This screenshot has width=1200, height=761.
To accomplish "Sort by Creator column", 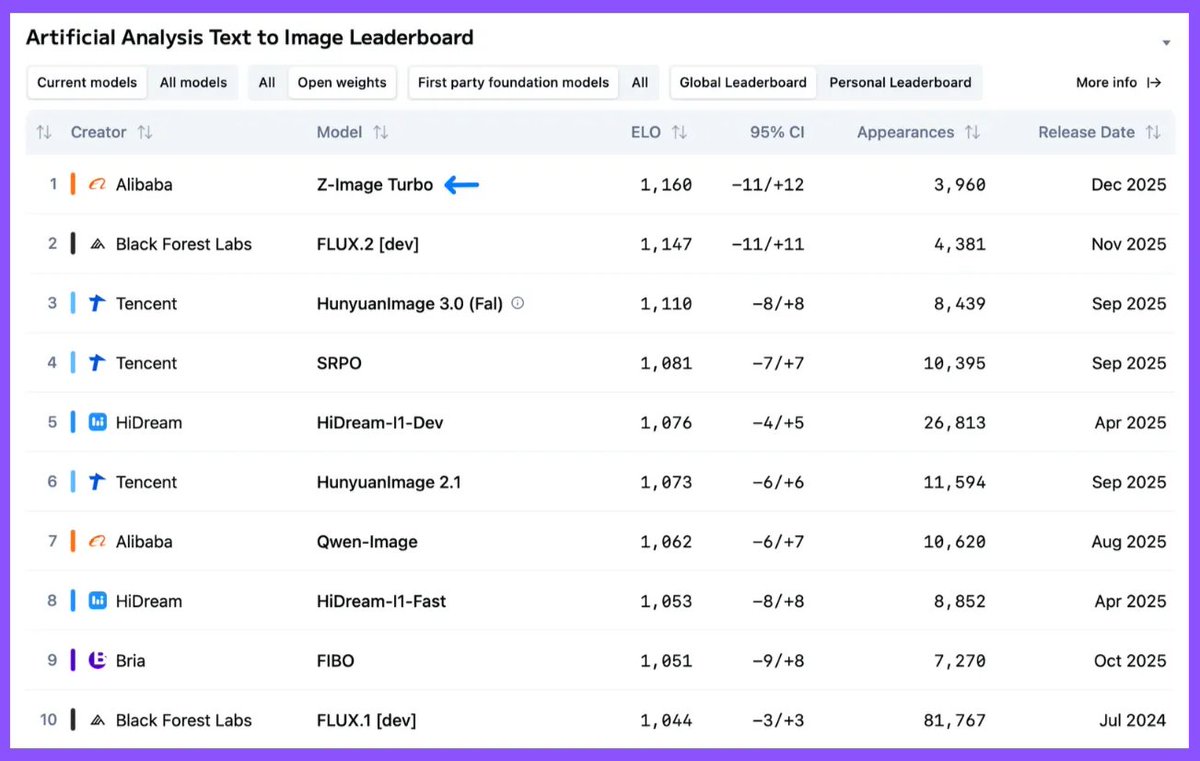I will 145,132.
